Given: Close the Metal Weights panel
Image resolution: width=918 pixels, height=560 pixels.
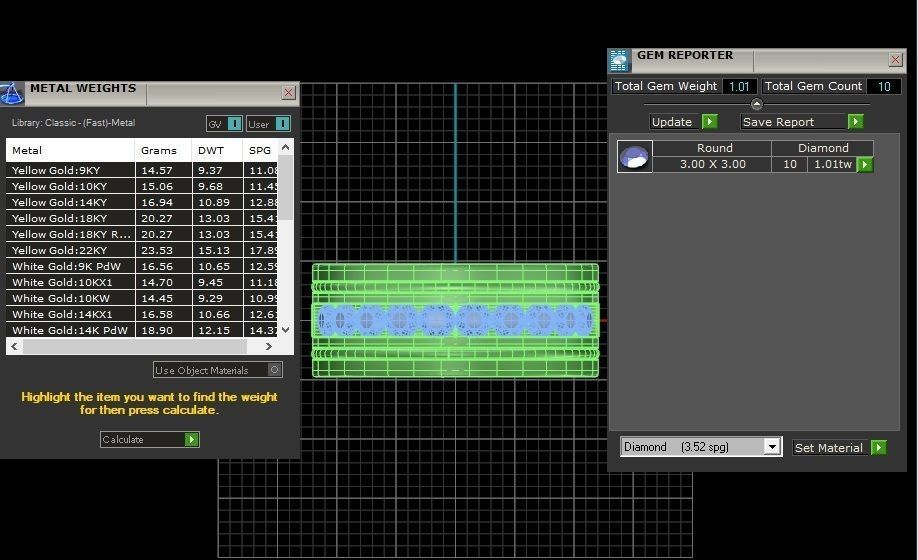Looking at the screenshot, I should (289, 92).
